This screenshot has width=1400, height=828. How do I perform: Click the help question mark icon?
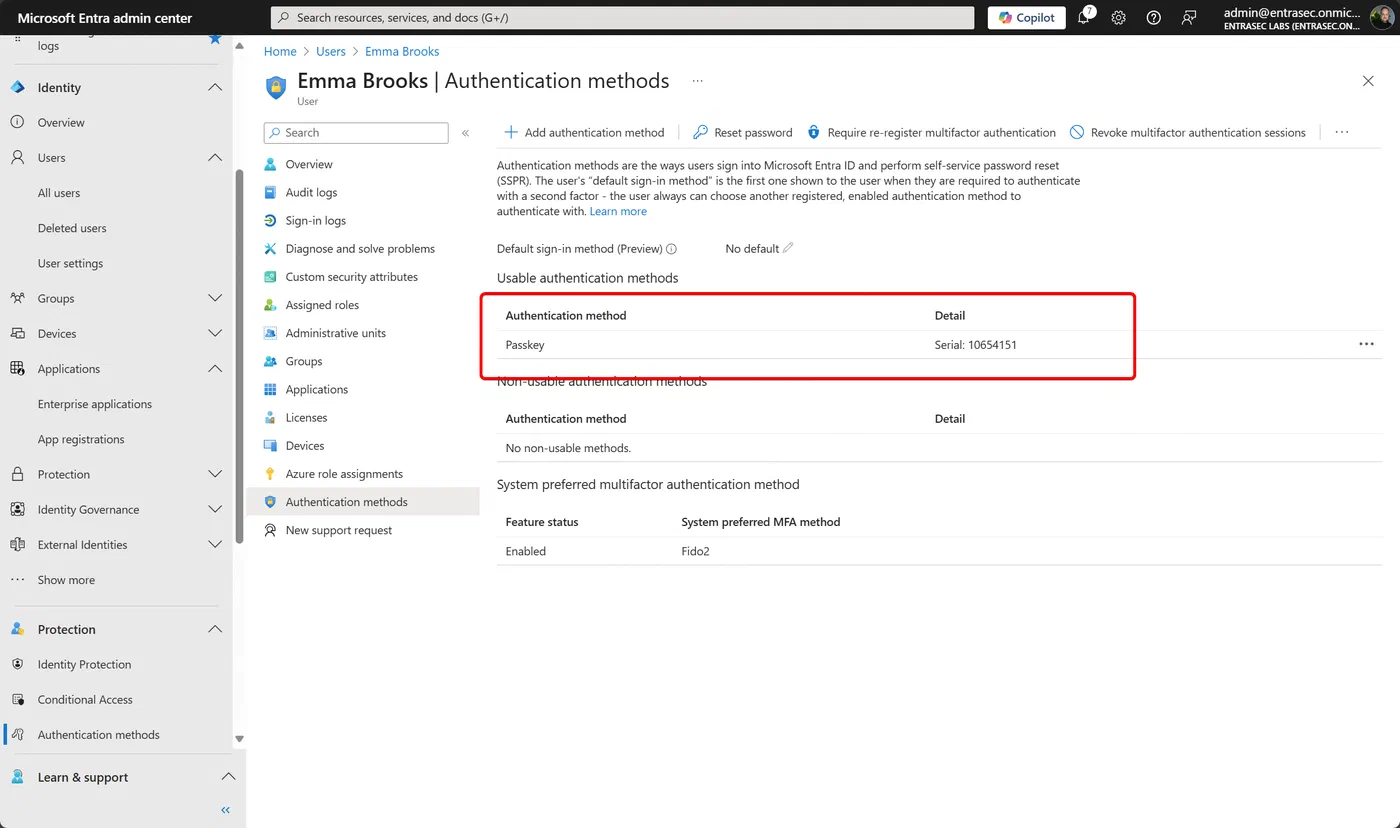(x=1153, y=18)
